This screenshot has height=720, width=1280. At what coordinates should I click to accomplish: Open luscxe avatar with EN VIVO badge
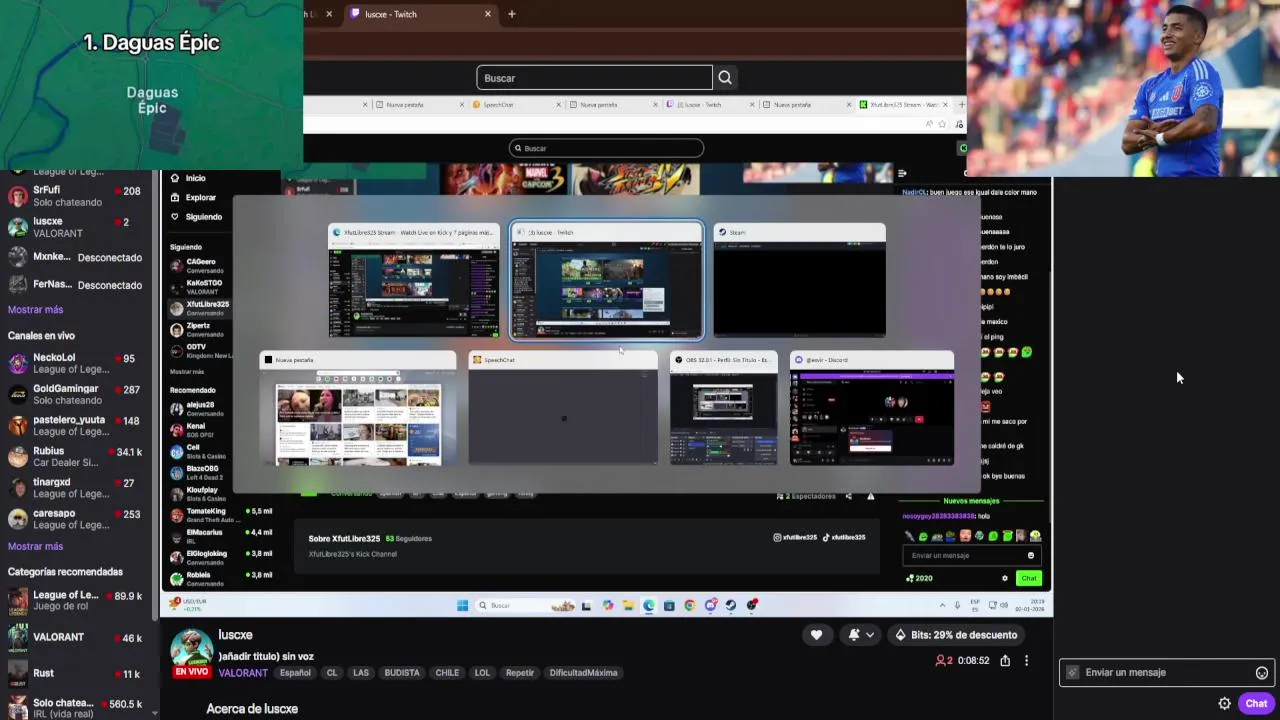pos(191,652)
